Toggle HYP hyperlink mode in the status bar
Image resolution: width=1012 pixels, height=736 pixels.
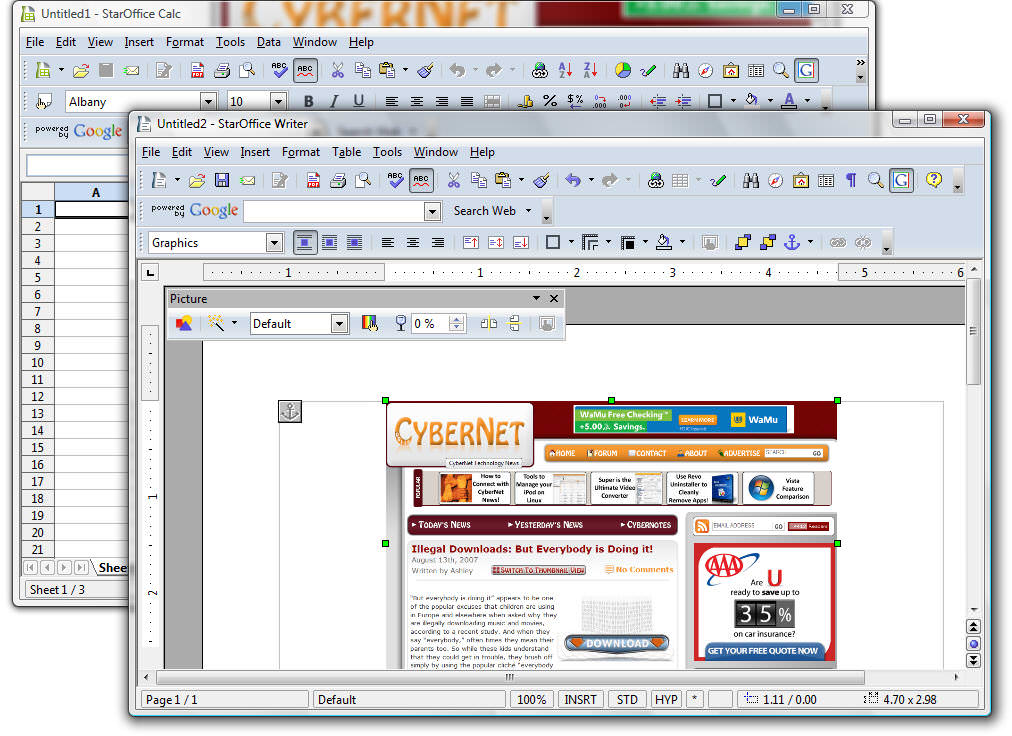point(666,699)
